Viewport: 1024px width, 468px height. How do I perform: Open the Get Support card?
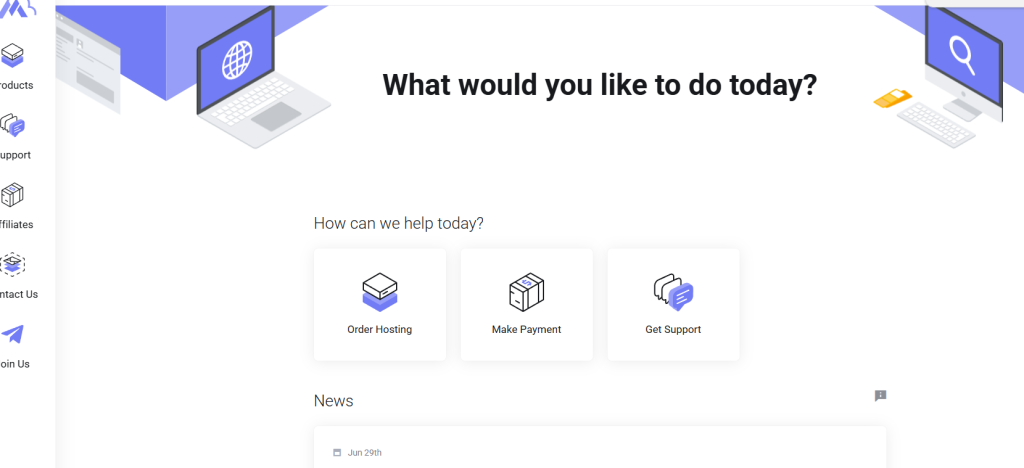[673, 304]
